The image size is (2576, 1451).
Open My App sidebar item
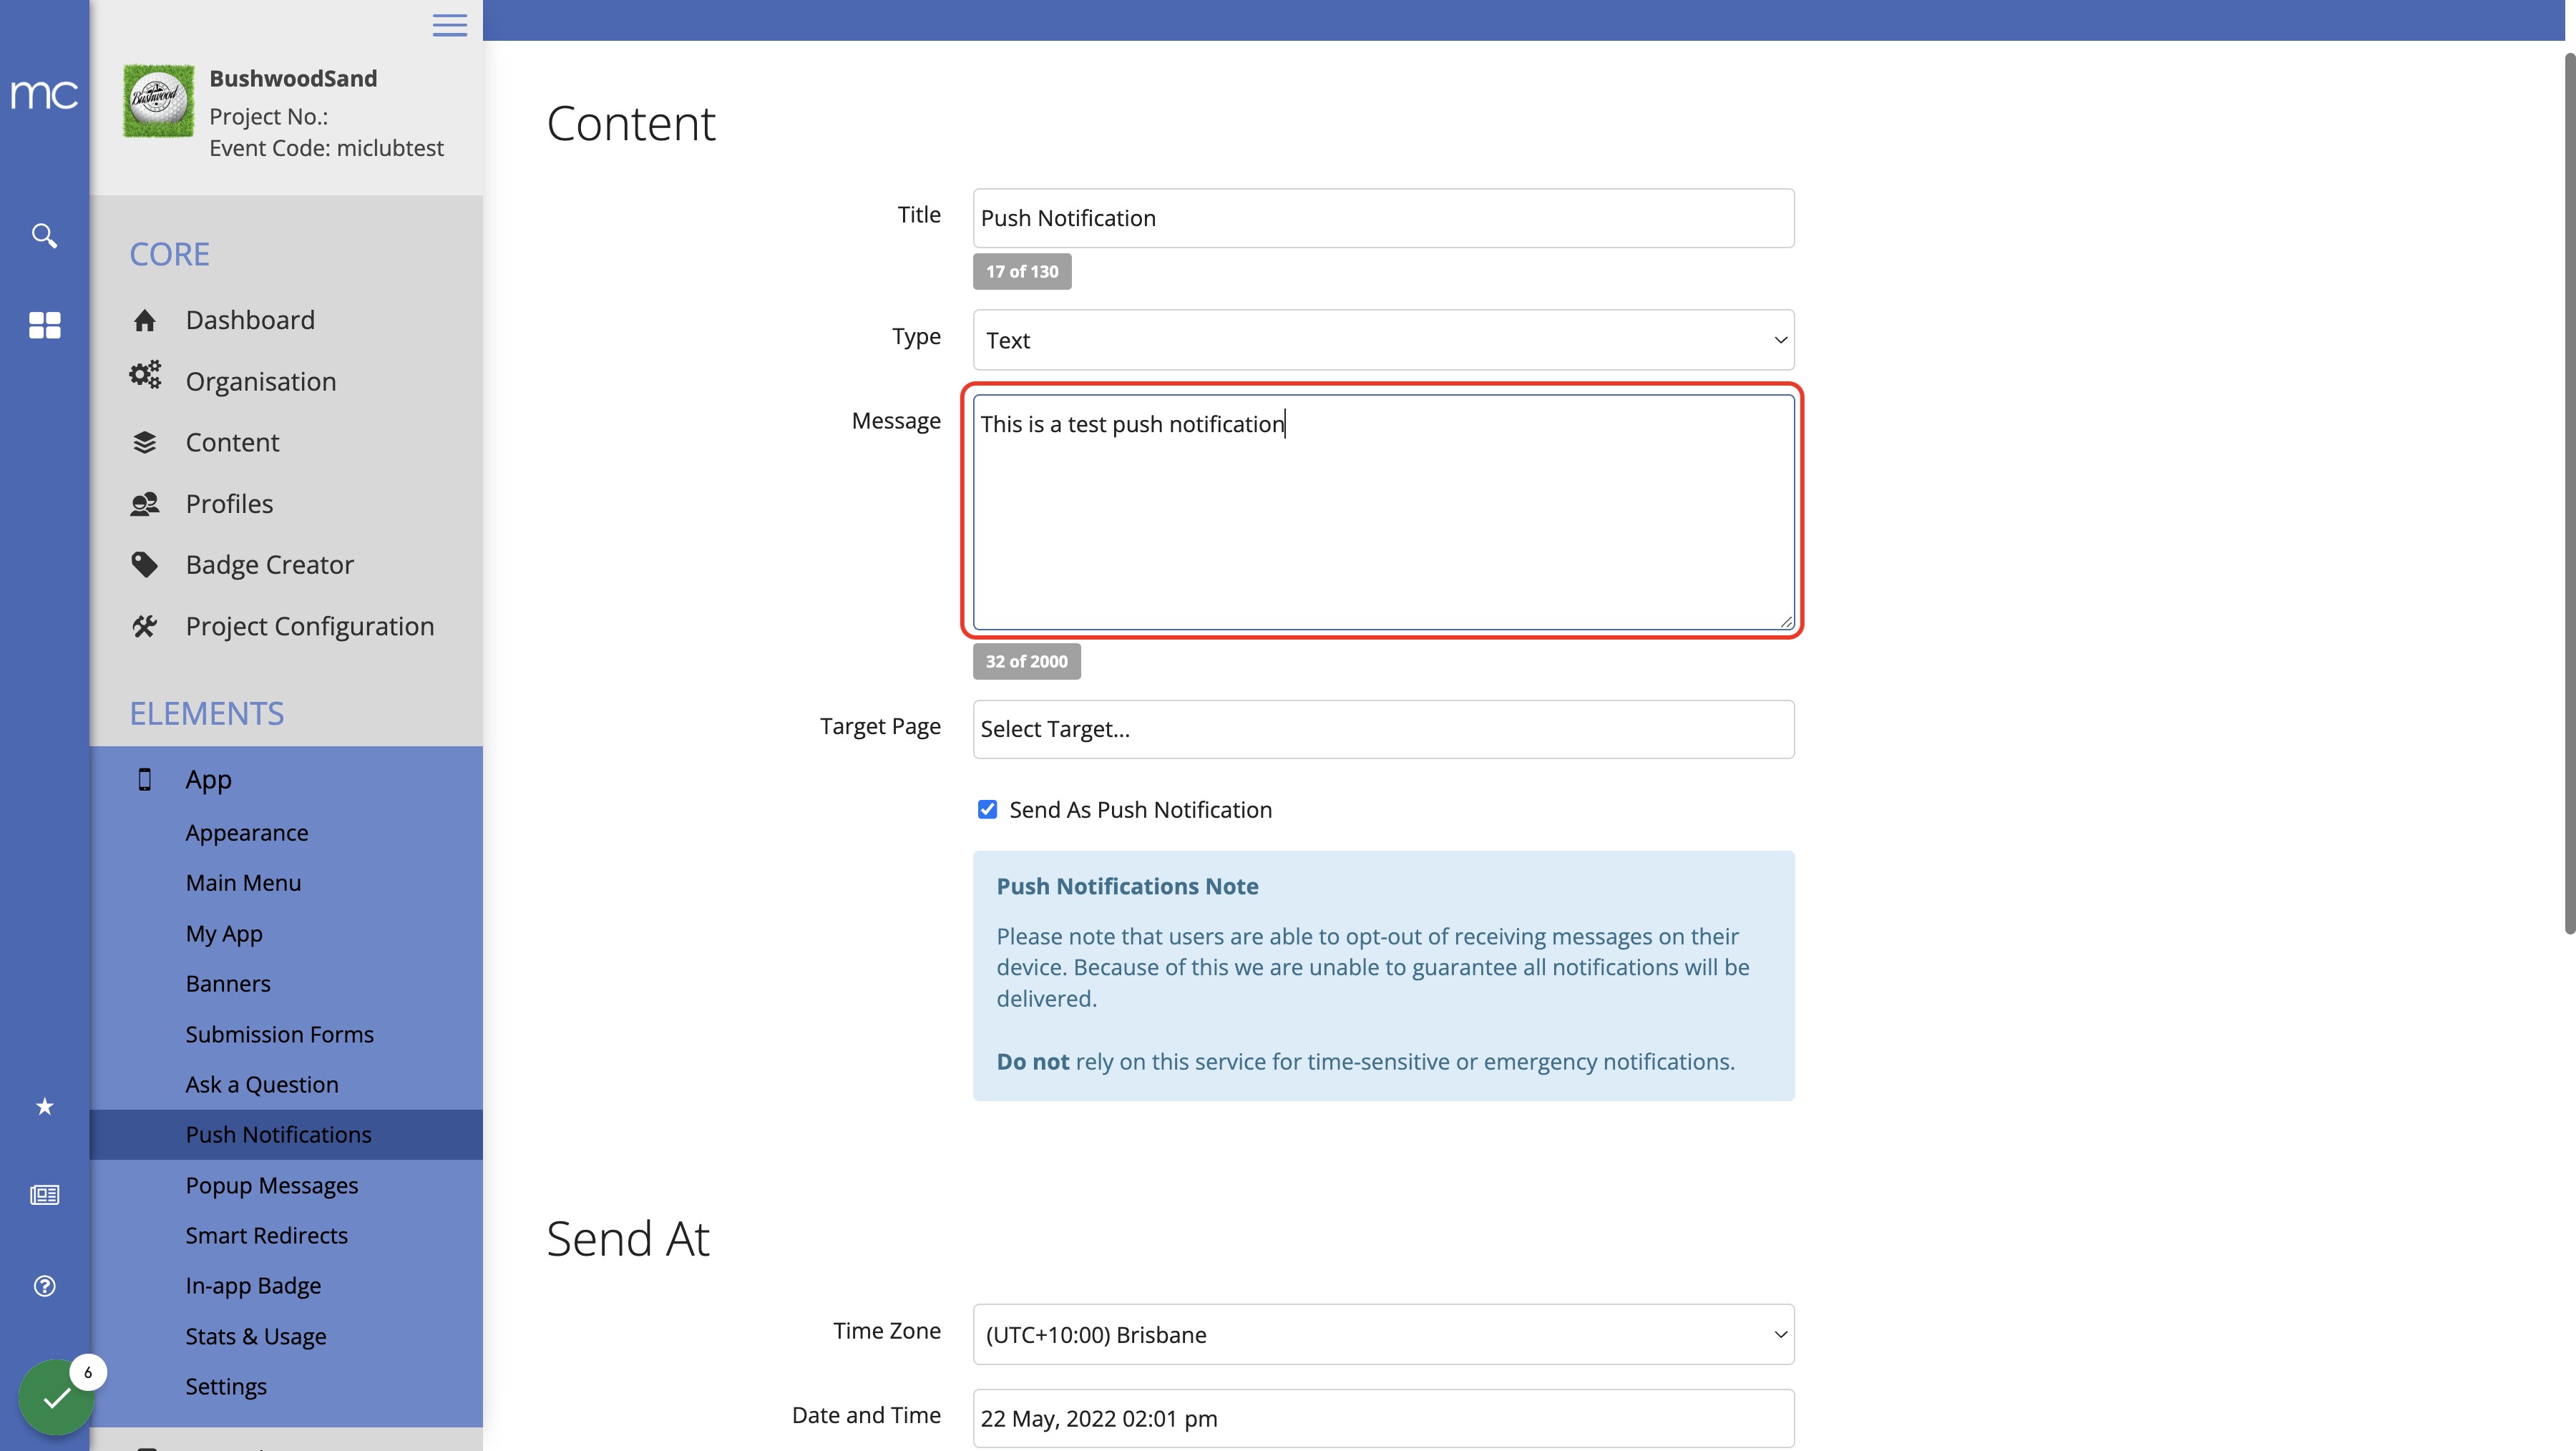[x=224, y=933]
